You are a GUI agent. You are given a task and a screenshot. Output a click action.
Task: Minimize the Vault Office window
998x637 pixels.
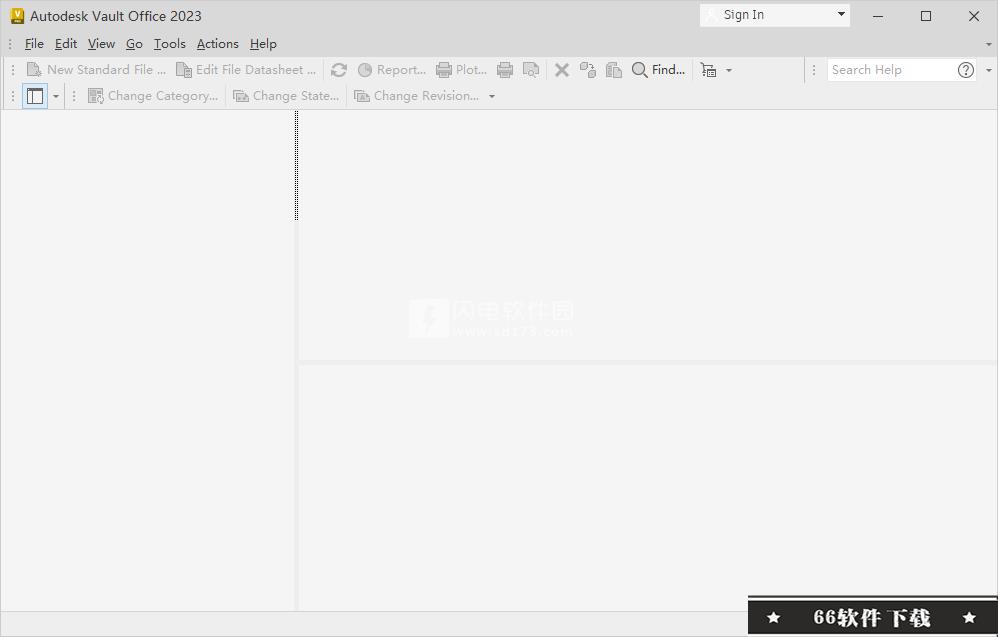pyautogui.click(x=878, y=16)
